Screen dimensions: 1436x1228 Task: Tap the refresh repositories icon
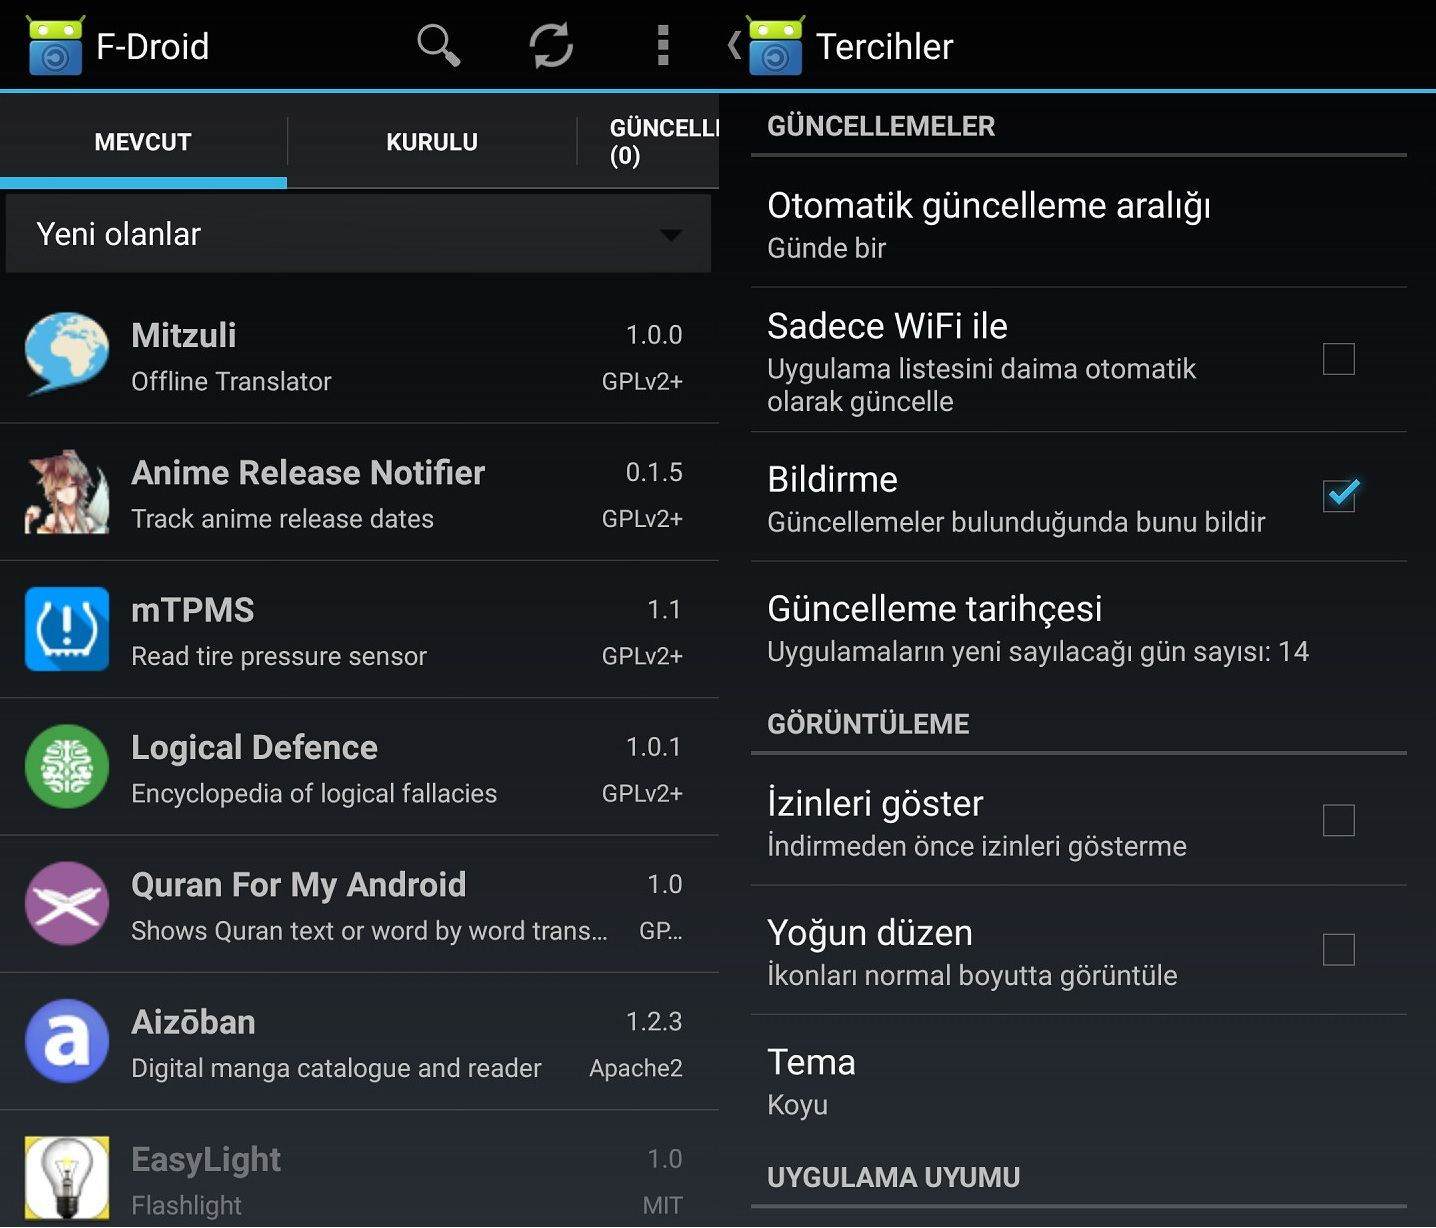[x=551, y=46]
